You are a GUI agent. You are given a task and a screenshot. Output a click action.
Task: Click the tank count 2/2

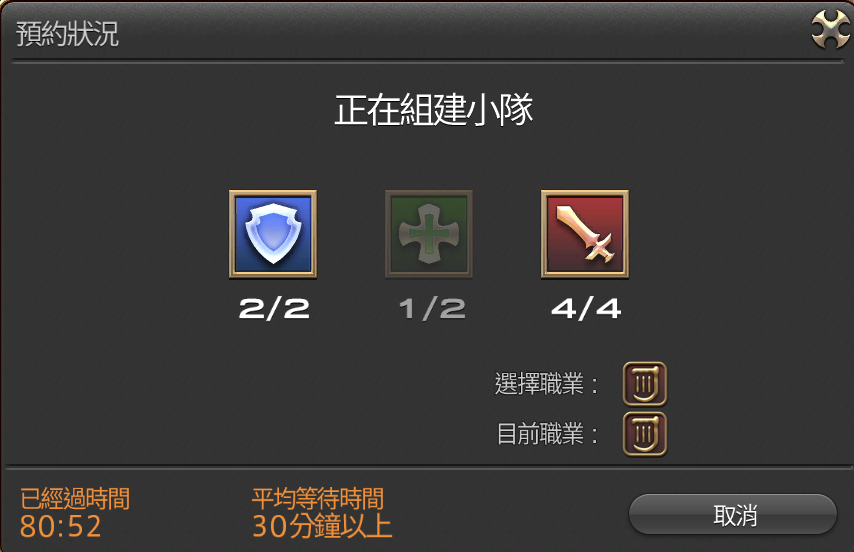pyautogui.click(x=274, y=309)
